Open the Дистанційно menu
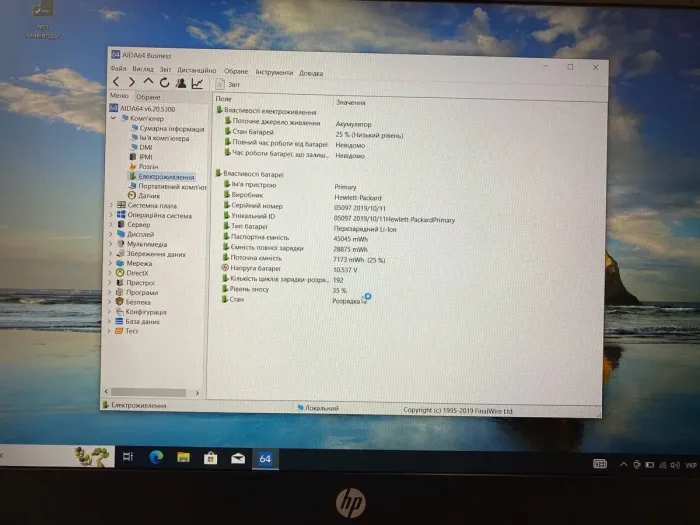700x525 pixels. pos(196,70)
